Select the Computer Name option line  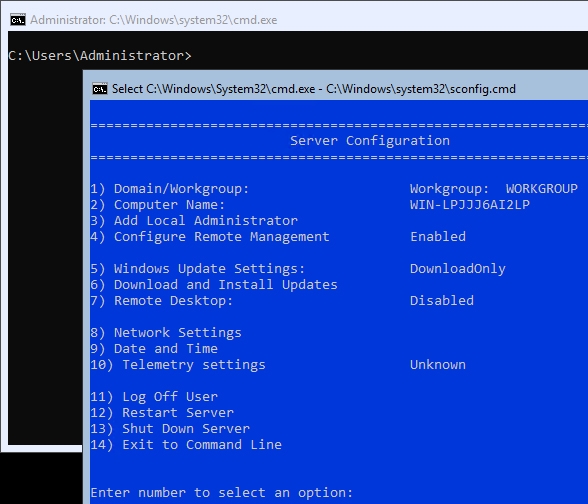310,205
